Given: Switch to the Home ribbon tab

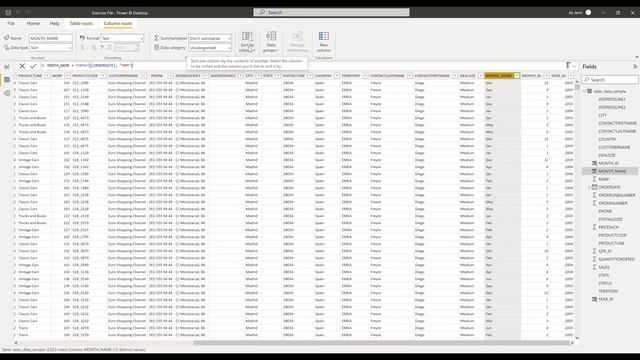Looking at the screenshot, I should [33, 24].
